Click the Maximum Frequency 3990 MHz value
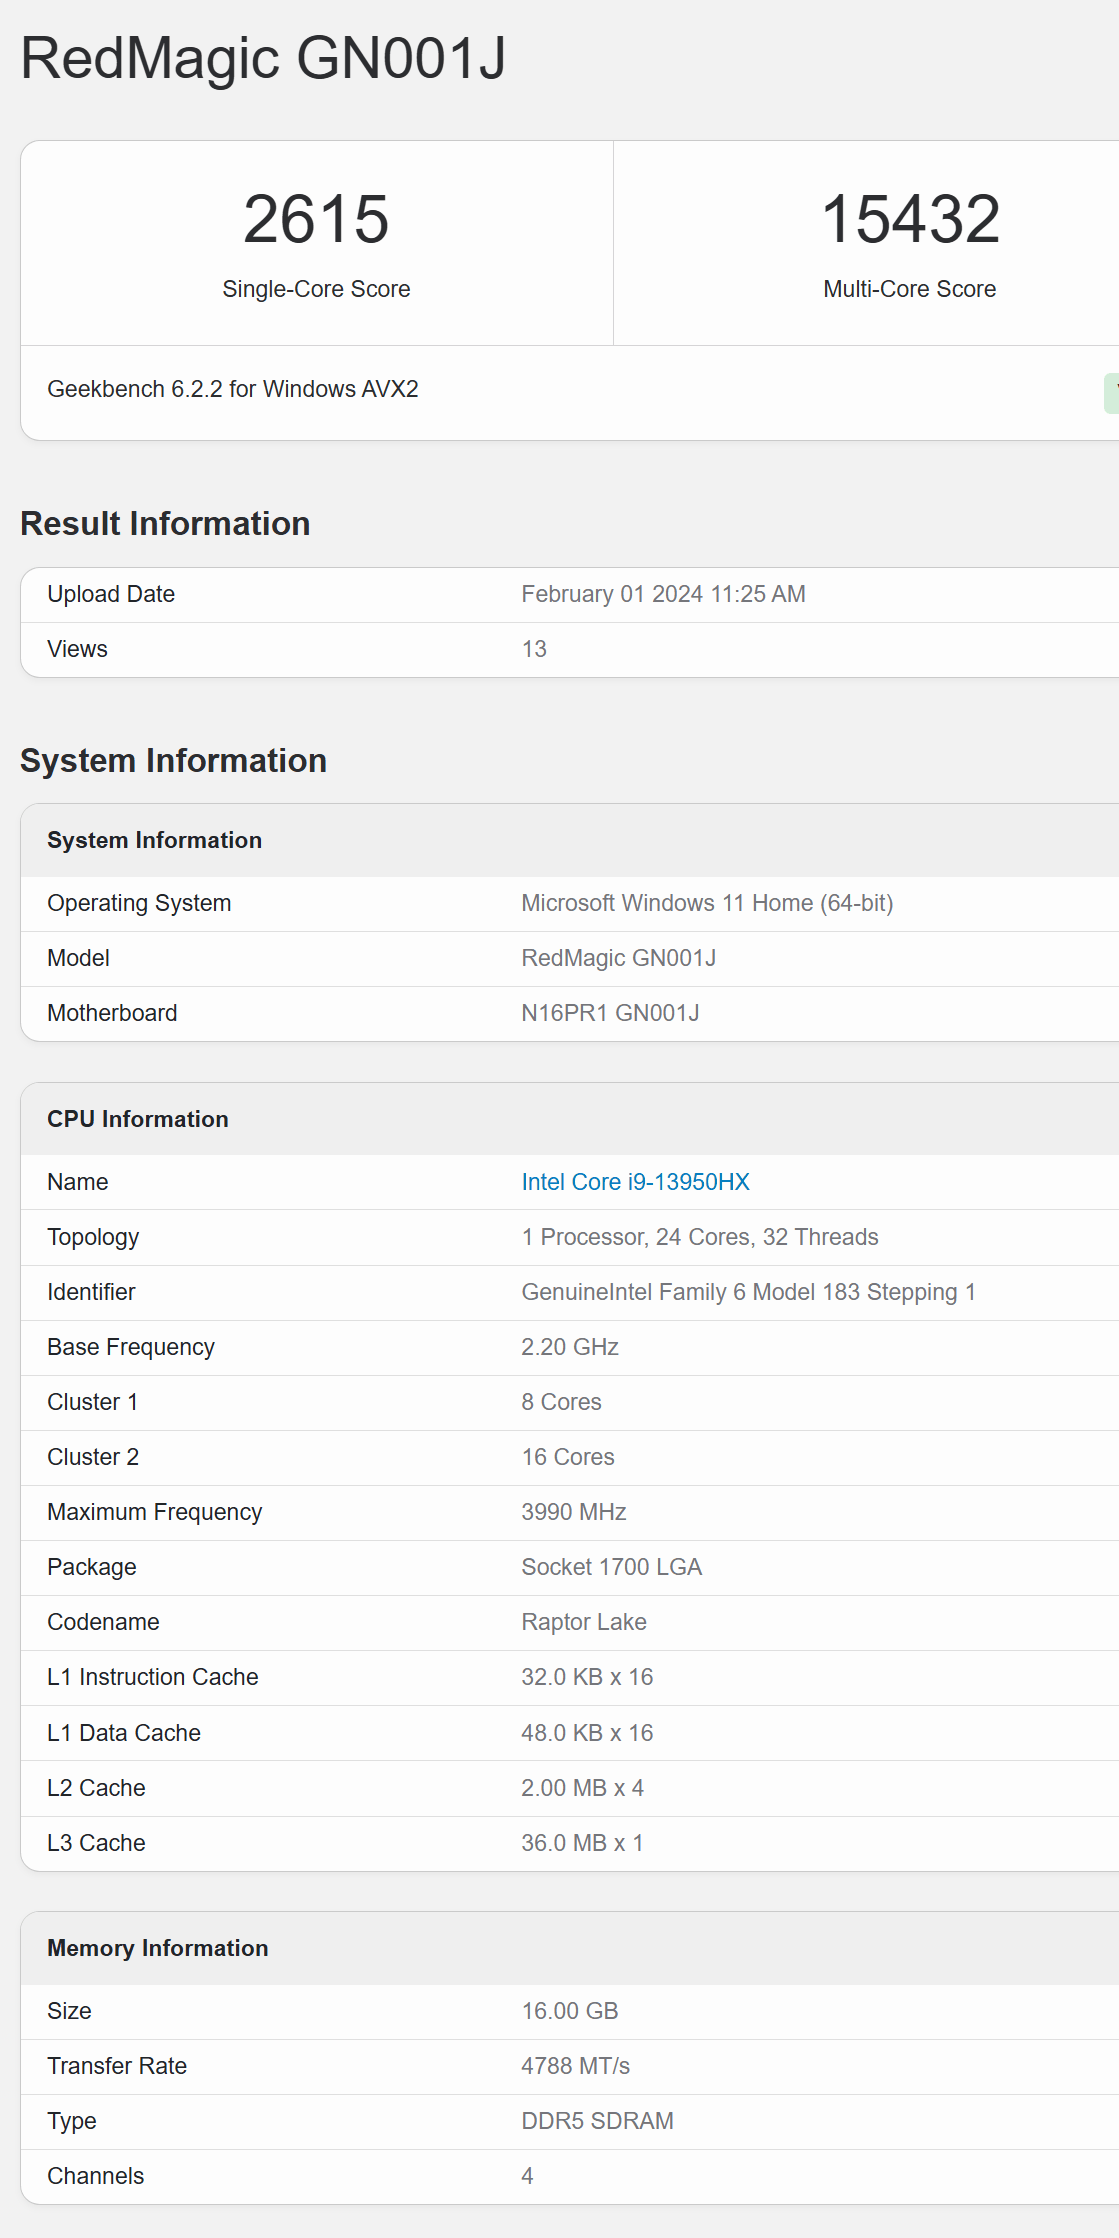Screen dimensions: 1119x2238 pyautogui.click(x=573, y=1512)
